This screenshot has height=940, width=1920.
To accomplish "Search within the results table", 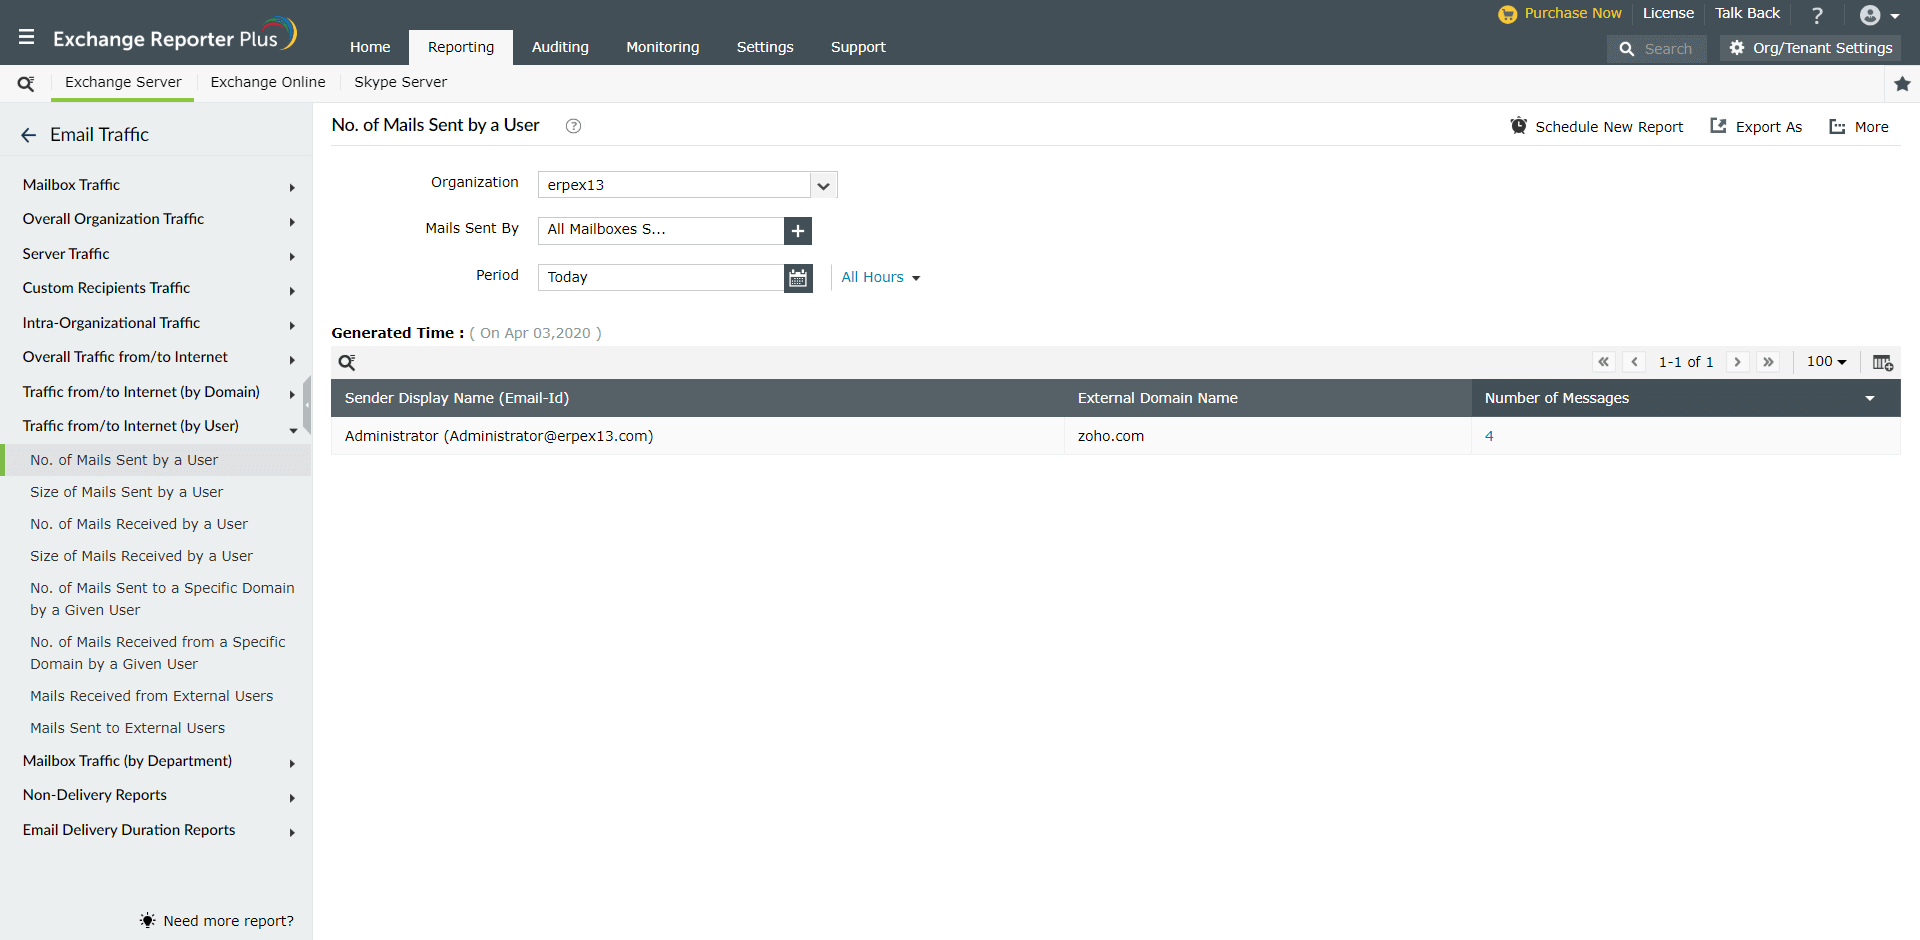I will click(347, 362).
